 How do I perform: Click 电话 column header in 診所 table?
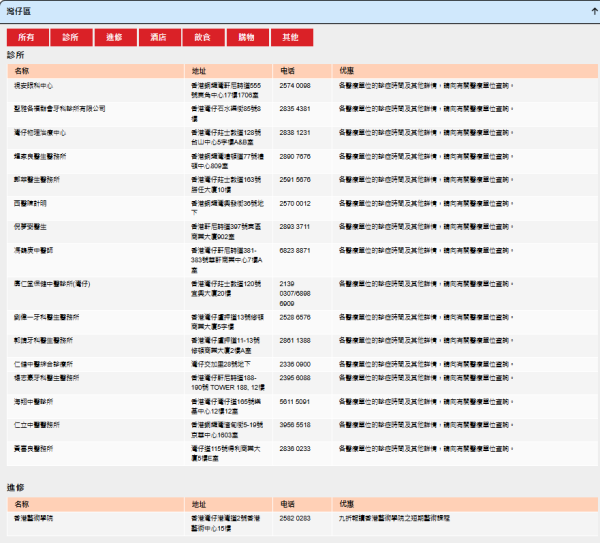coord(287,71)
